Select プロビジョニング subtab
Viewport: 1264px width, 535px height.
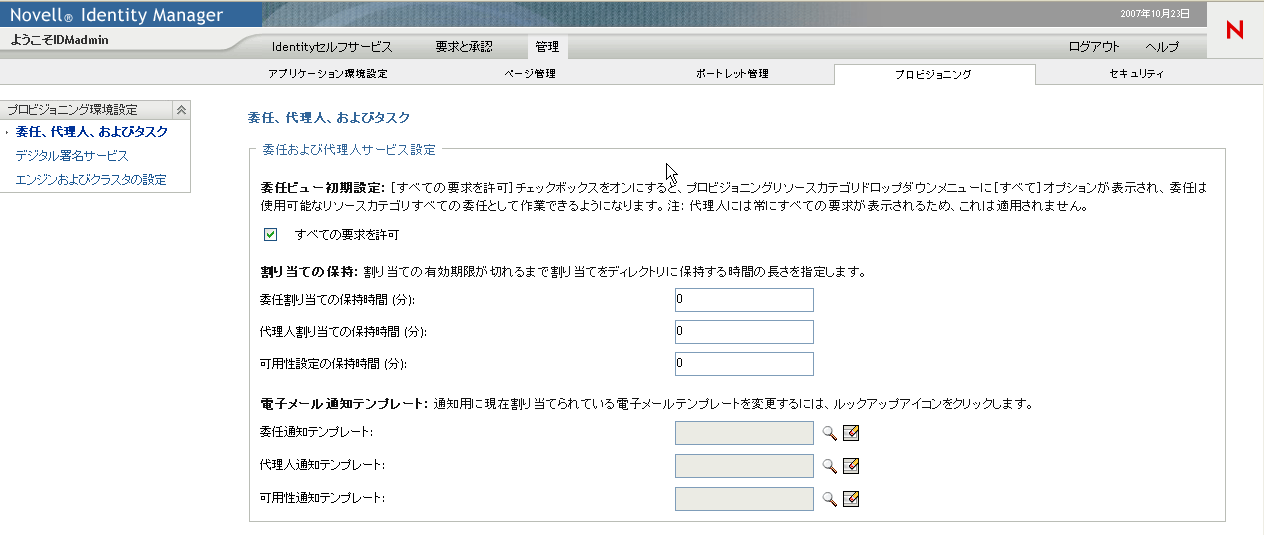(x=934, y=75)
